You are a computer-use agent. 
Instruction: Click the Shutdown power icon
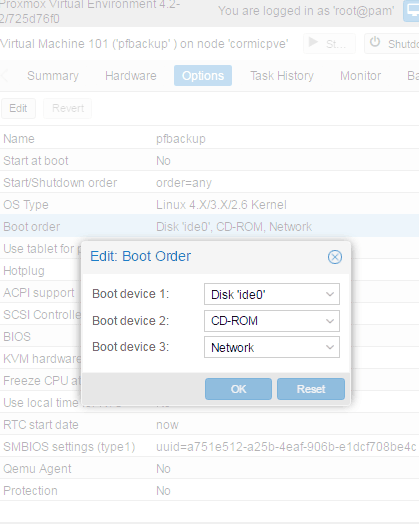pyautogui.click(x=375, y=42)
